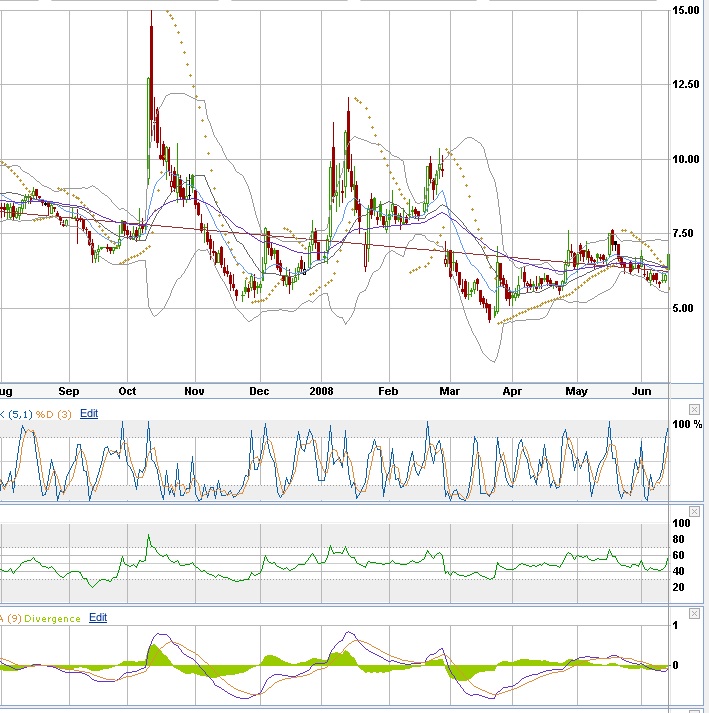Image resolution: width=709 pixels, height=713 pixels.
Task: Click the green Divergence legend text
Action: click(x=54, y=618)
